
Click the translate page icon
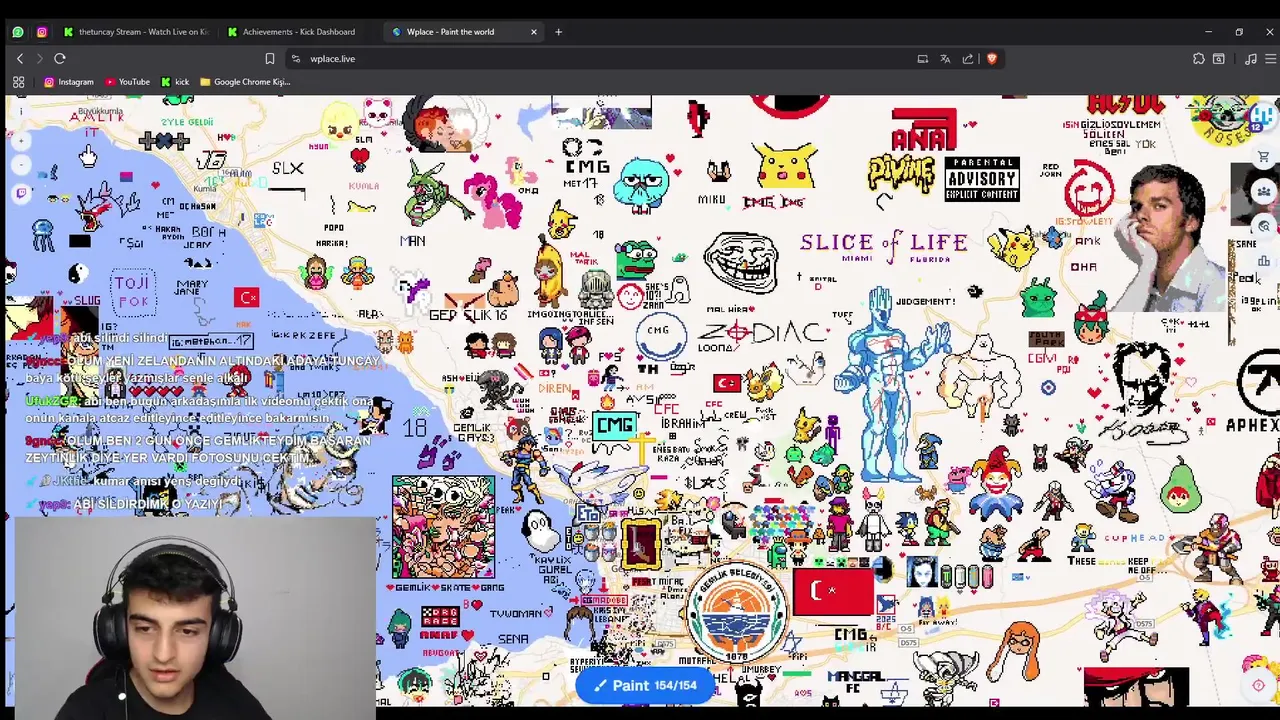945,58
